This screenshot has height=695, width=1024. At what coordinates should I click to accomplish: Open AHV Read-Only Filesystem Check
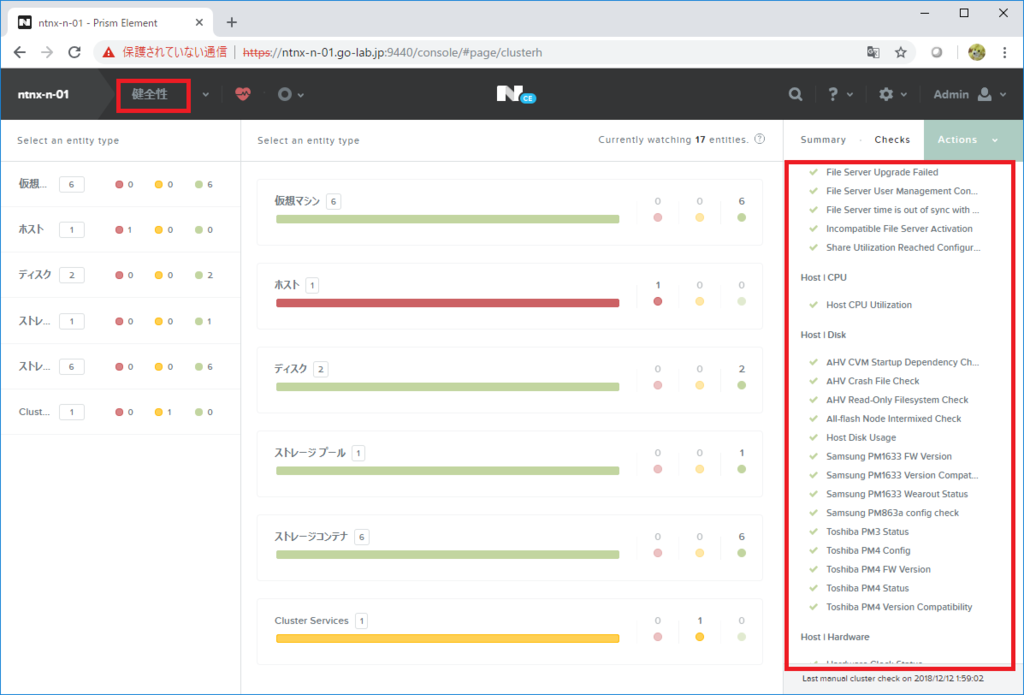click(897, 400)
